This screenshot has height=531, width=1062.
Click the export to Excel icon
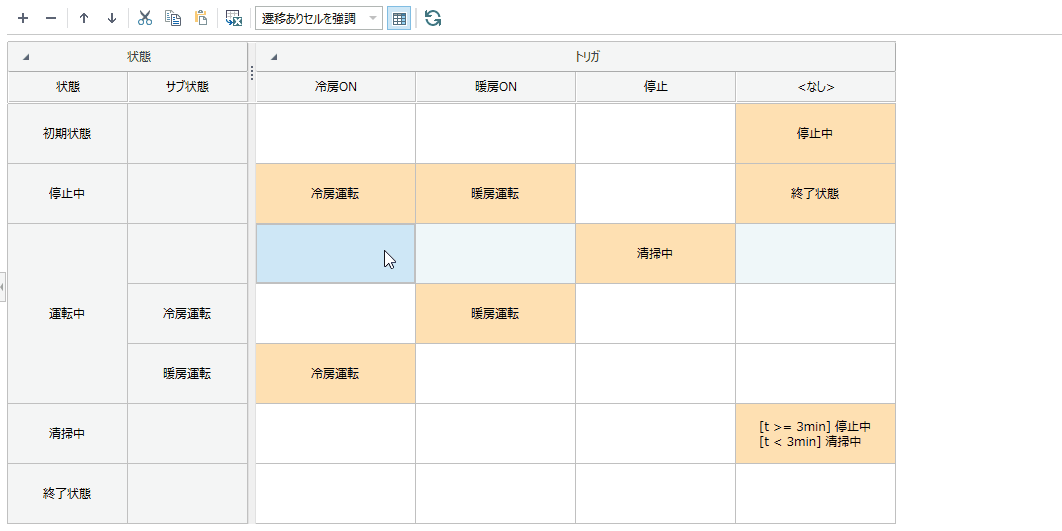coord(234,18)
